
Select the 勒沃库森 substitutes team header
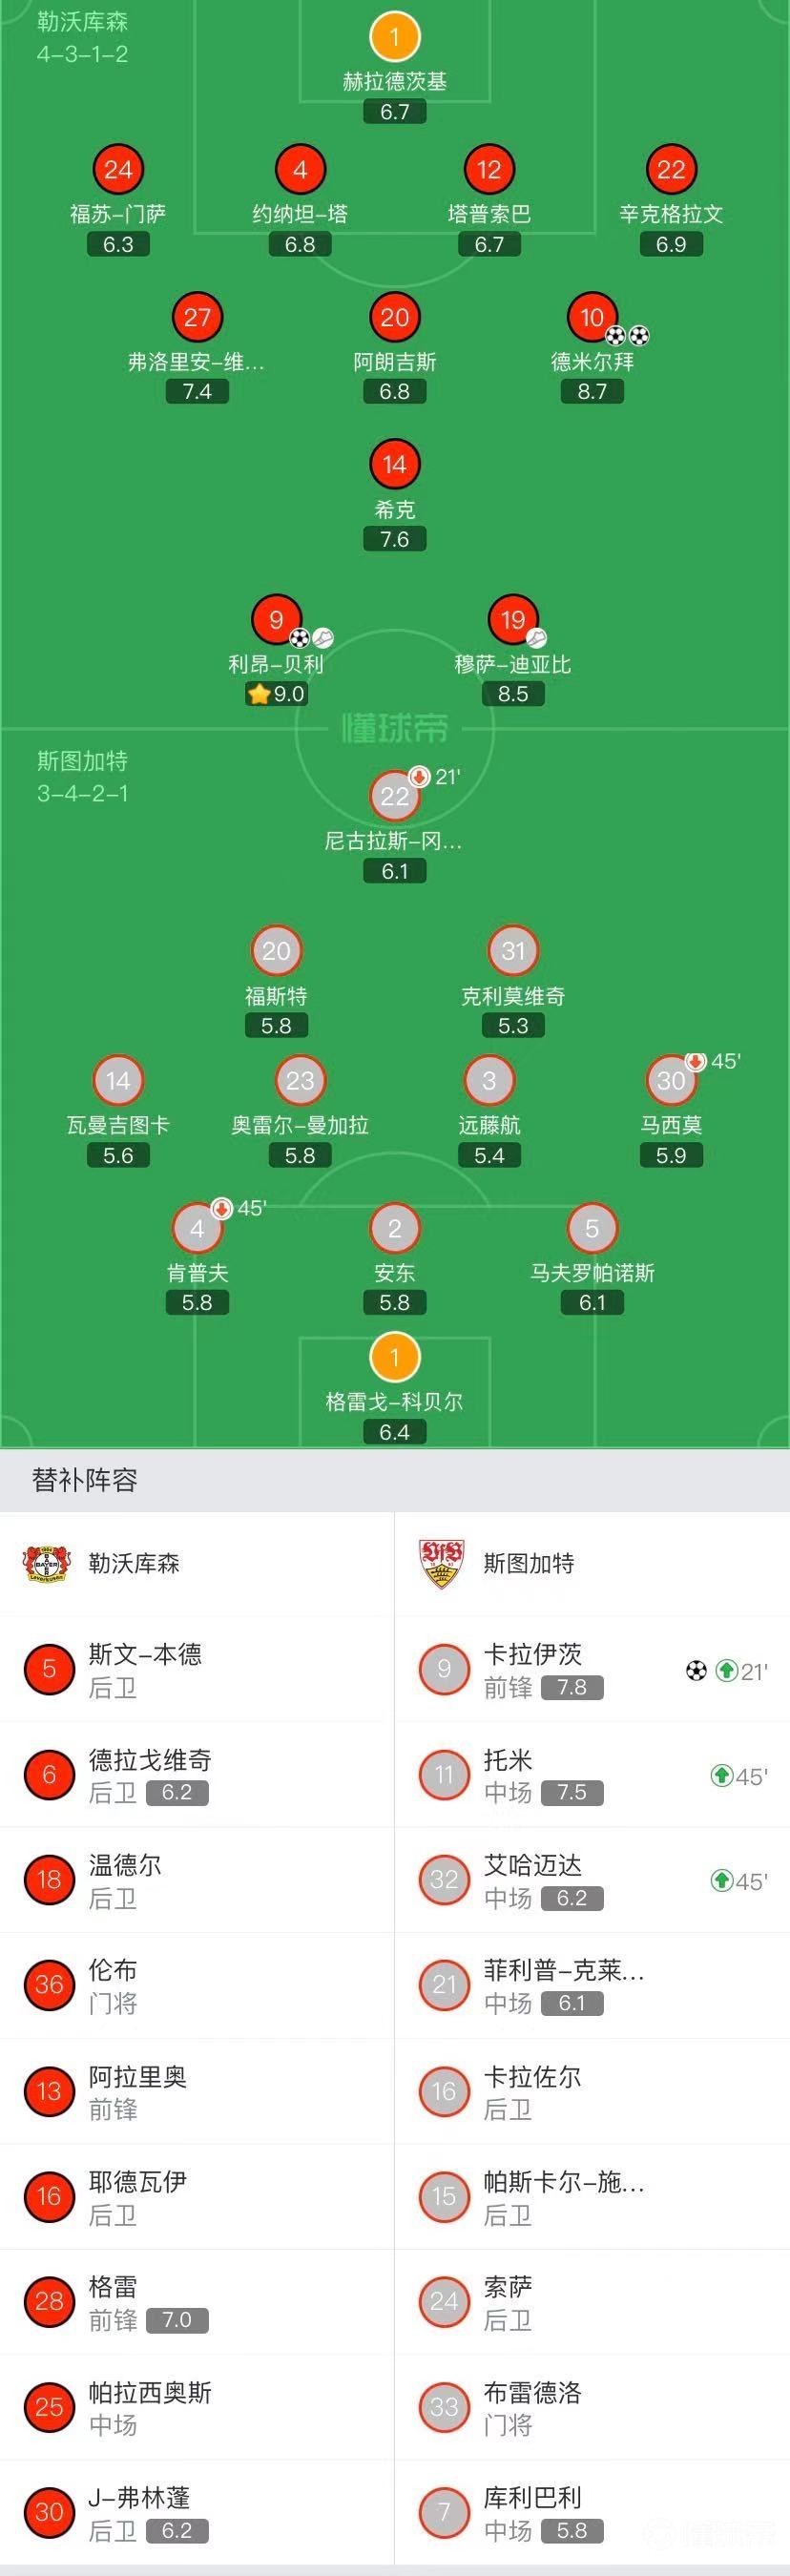[x=197, y=1563]
